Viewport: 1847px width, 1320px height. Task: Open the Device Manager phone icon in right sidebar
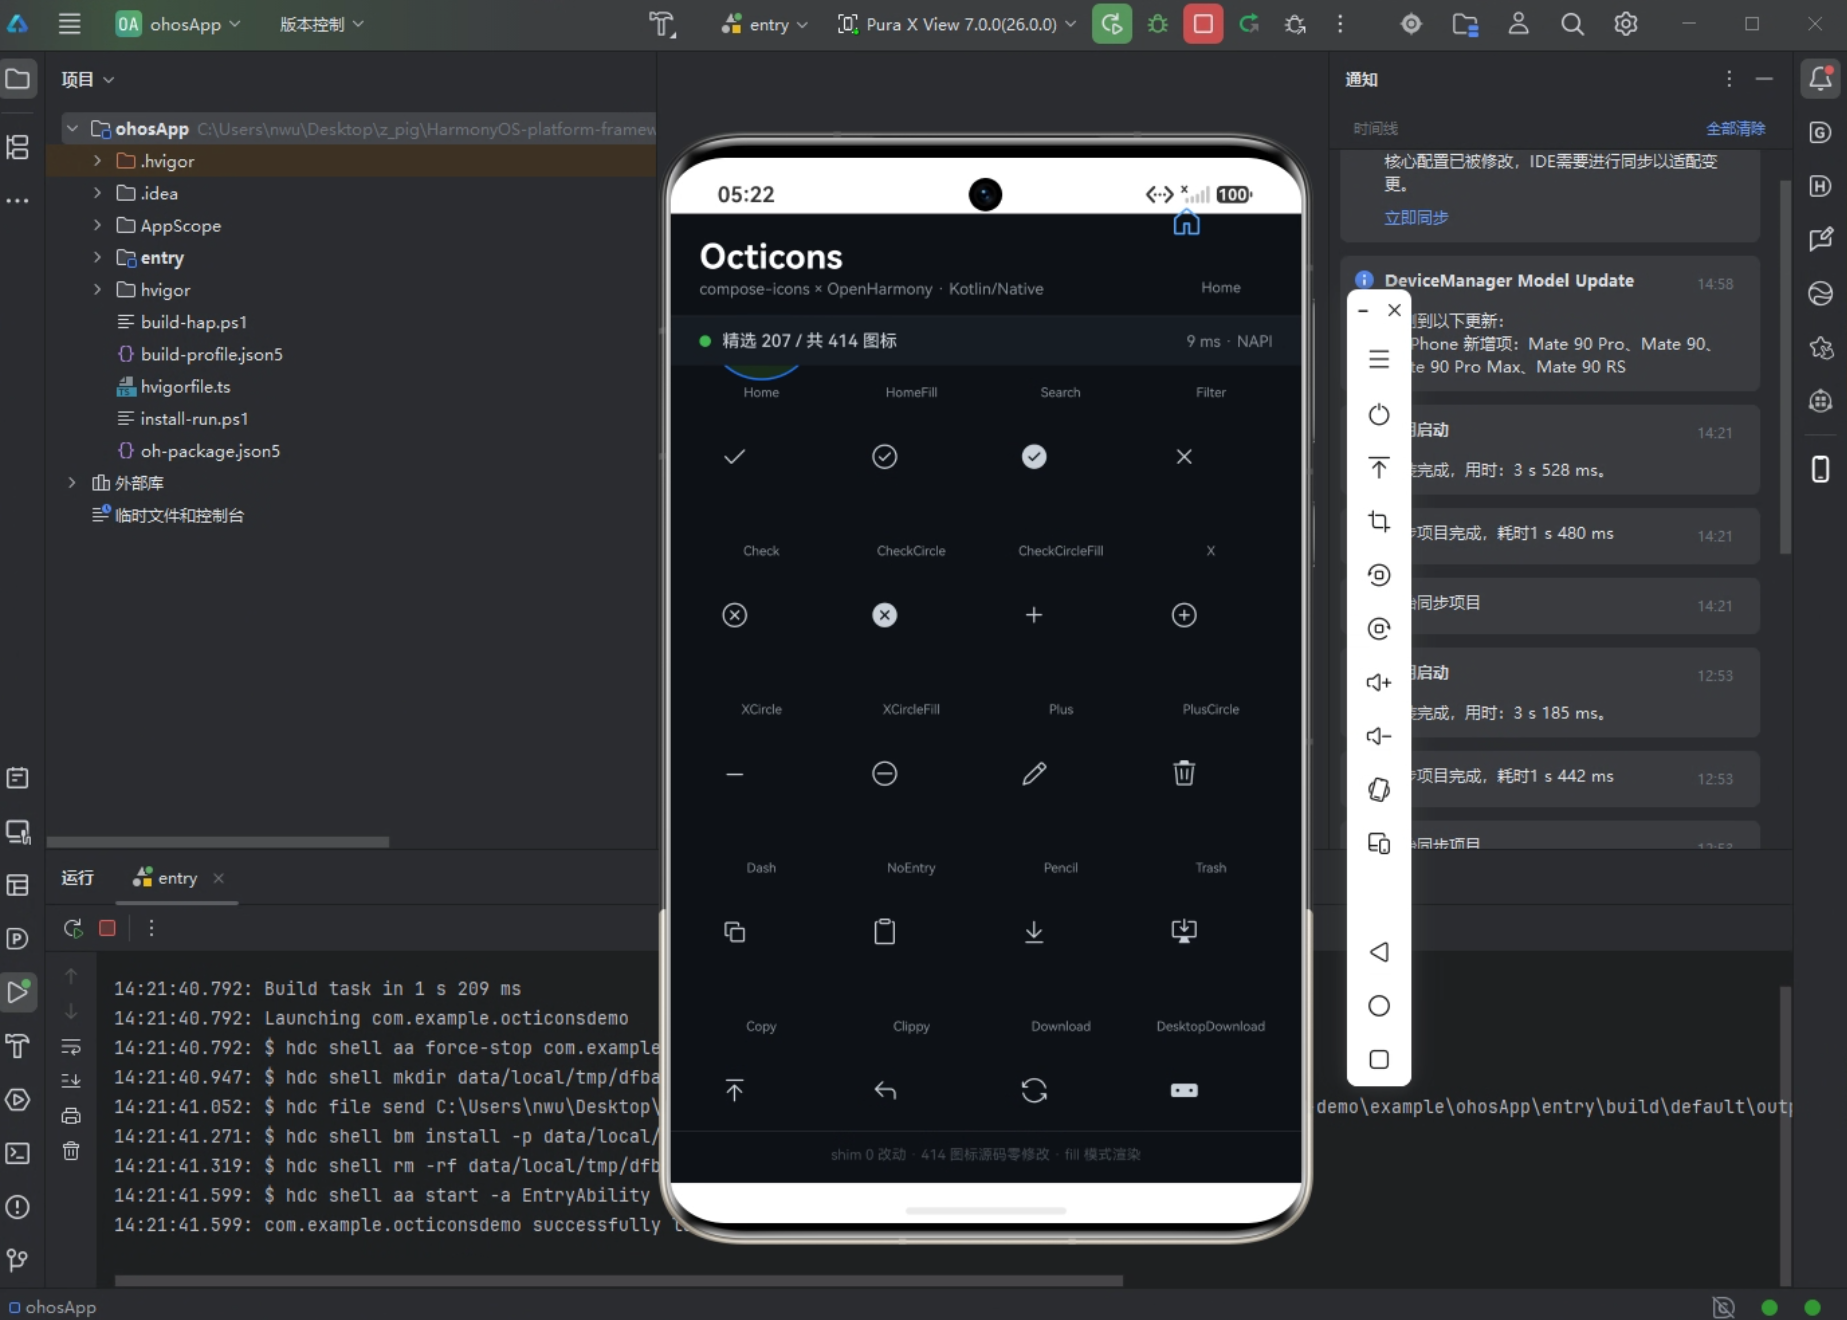tap(1821, 468)
